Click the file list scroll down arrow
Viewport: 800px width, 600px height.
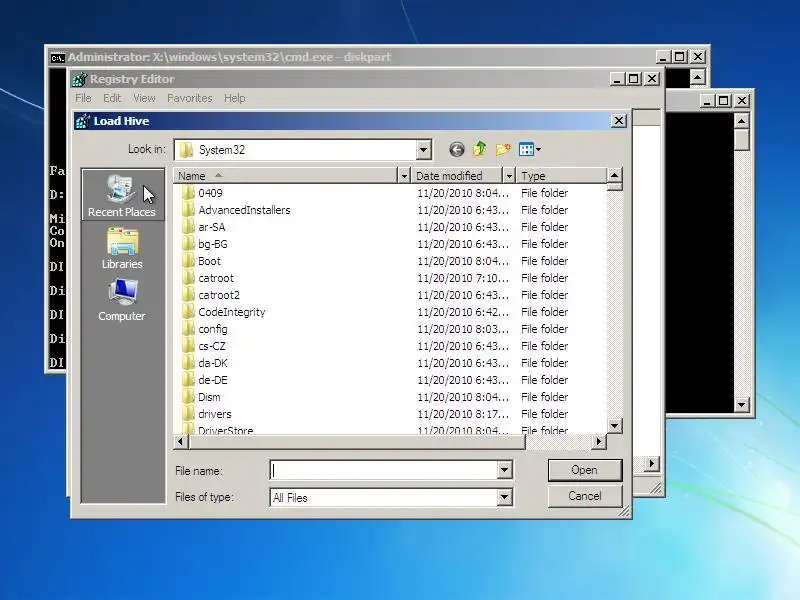tap(614, 426)
